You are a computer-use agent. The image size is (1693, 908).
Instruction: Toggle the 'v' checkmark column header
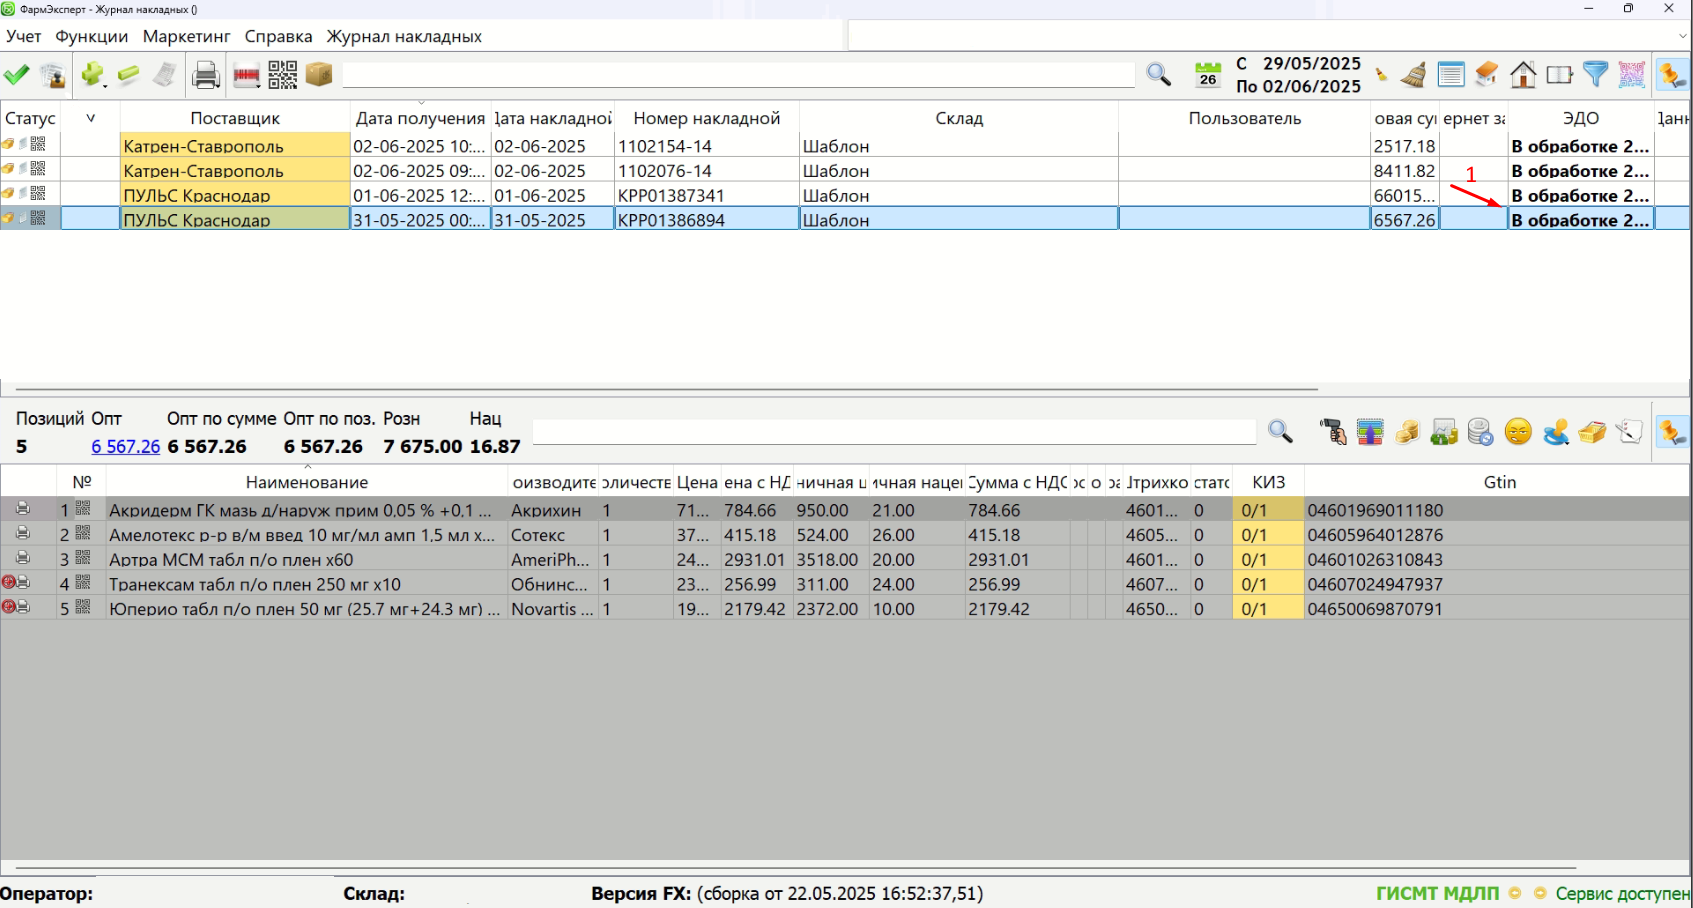90,118
